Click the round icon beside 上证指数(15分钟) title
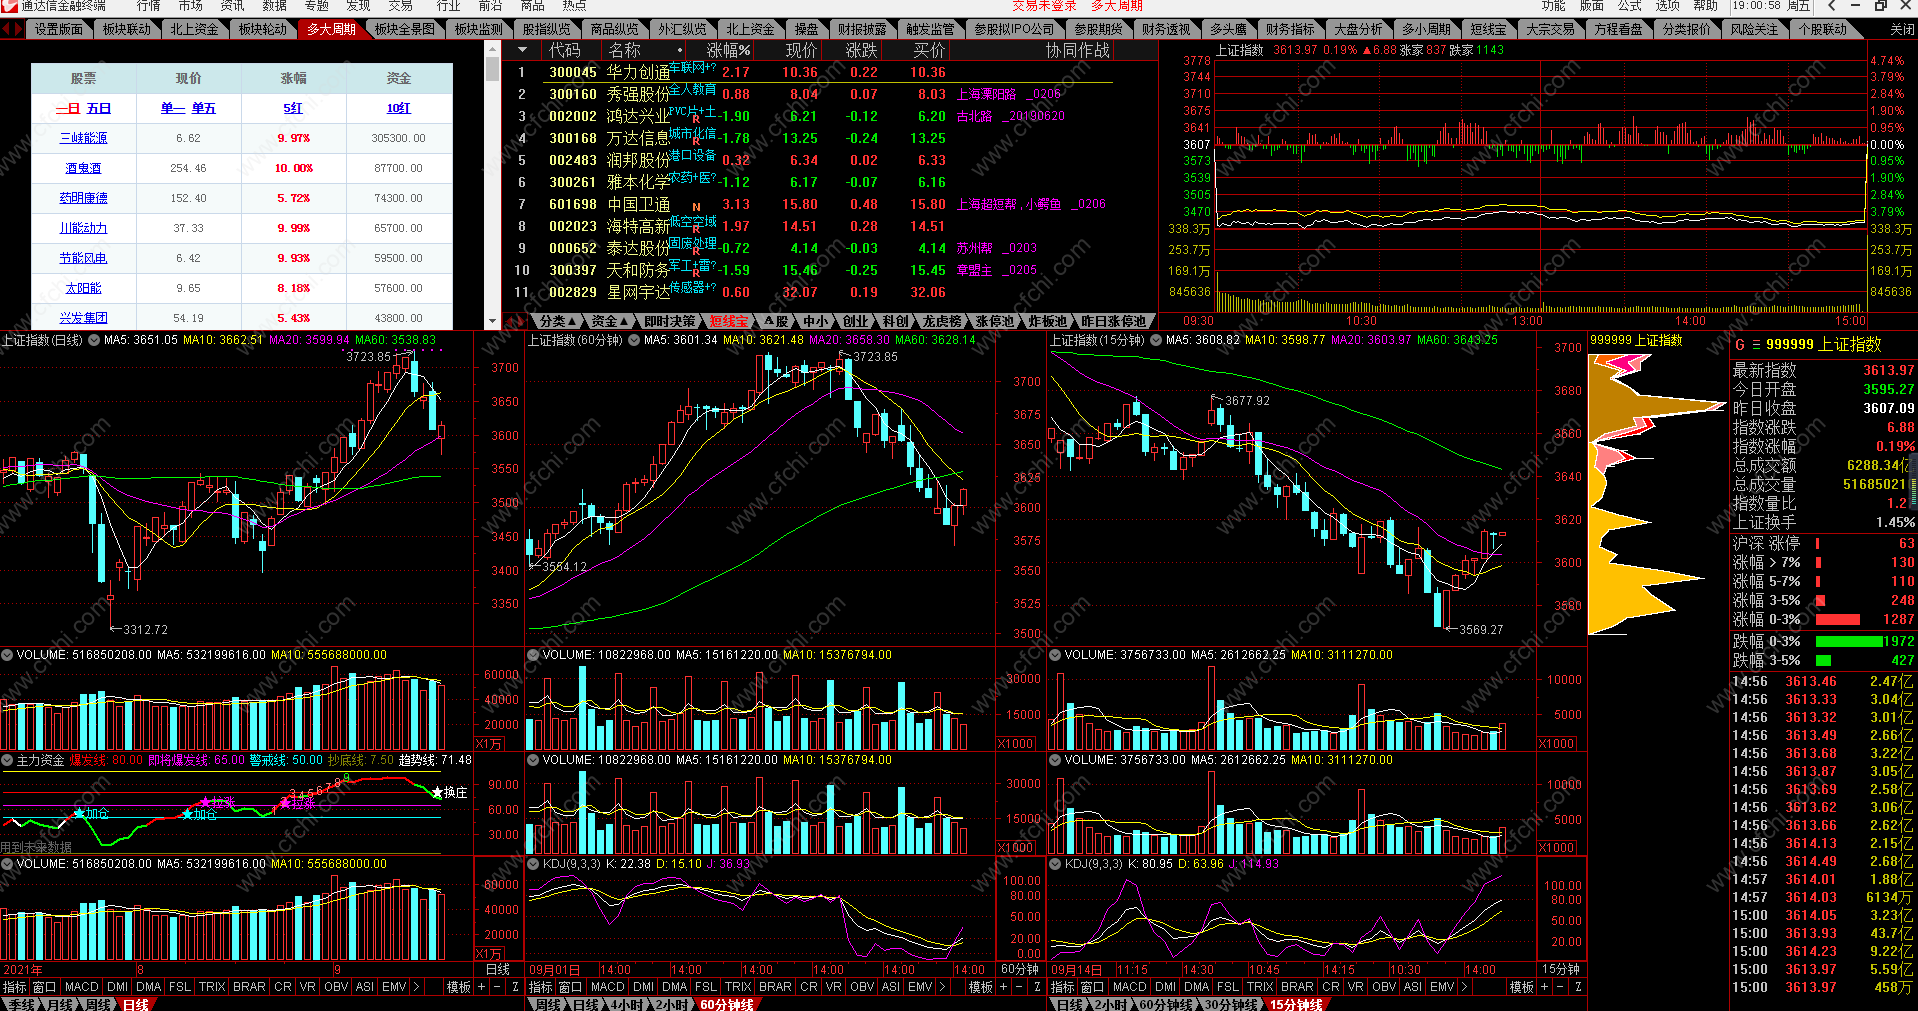 tap(1156, 340)
